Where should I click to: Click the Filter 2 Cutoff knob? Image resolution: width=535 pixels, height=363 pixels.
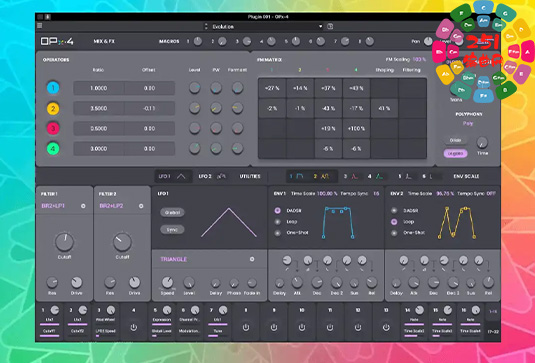(122, 242)
